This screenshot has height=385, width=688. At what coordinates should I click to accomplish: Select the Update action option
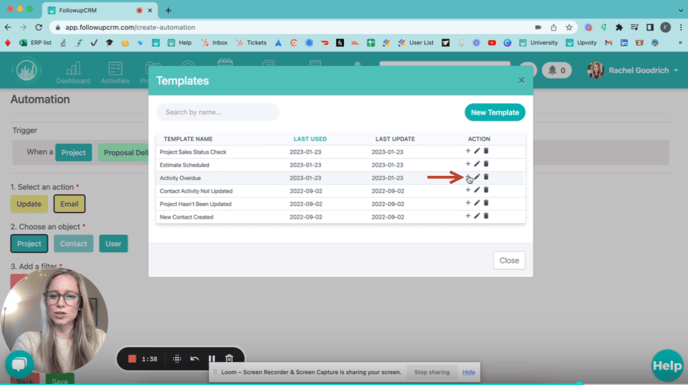[x=29, y=204]
